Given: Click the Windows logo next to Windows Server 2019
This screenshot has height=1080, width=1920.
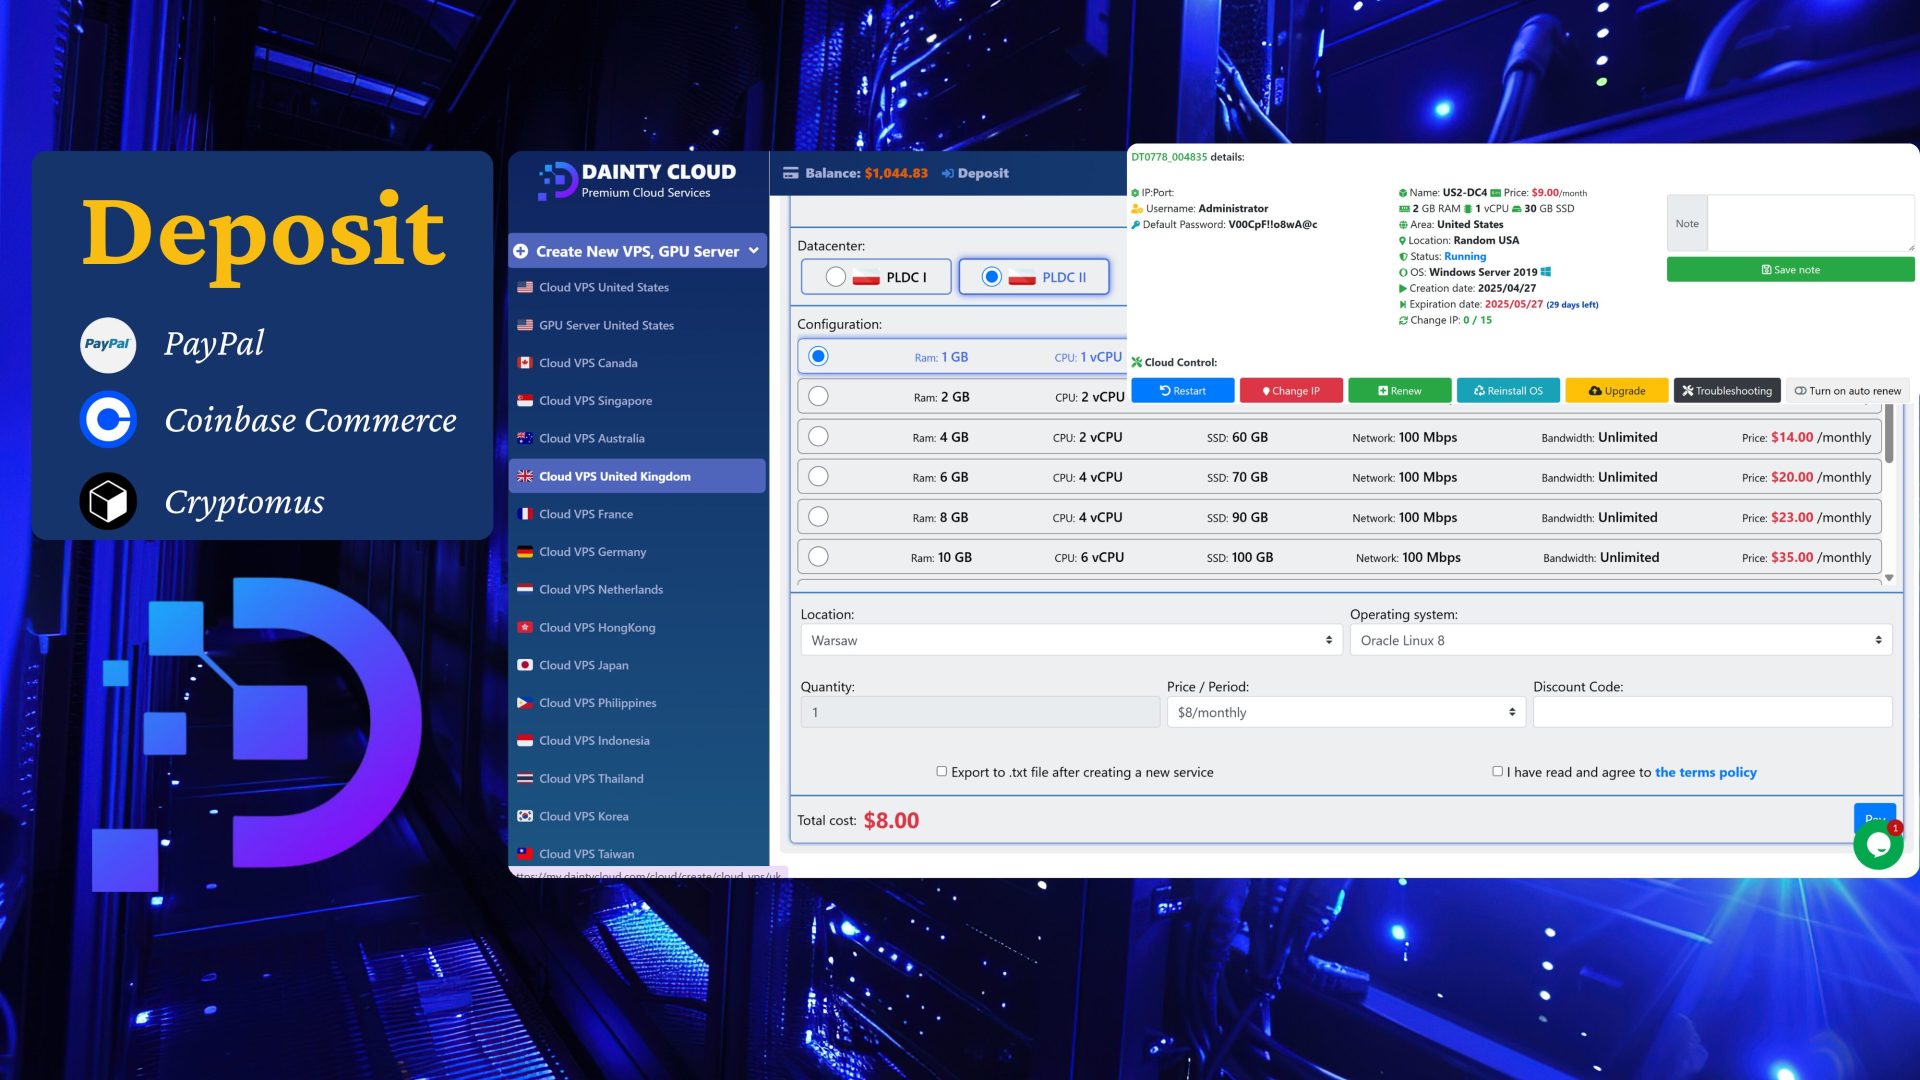Looking at the screenshot, I should (x=1546, y=272).
